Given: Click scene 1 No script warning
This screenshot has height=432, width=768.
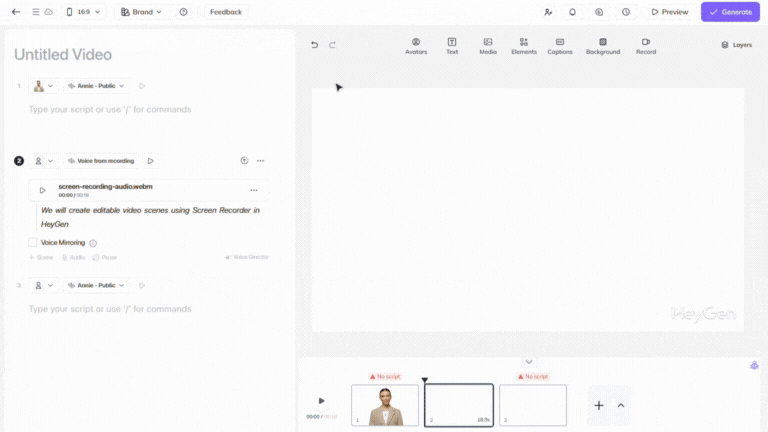Looking at the screenshot, I should coord(385,377).
